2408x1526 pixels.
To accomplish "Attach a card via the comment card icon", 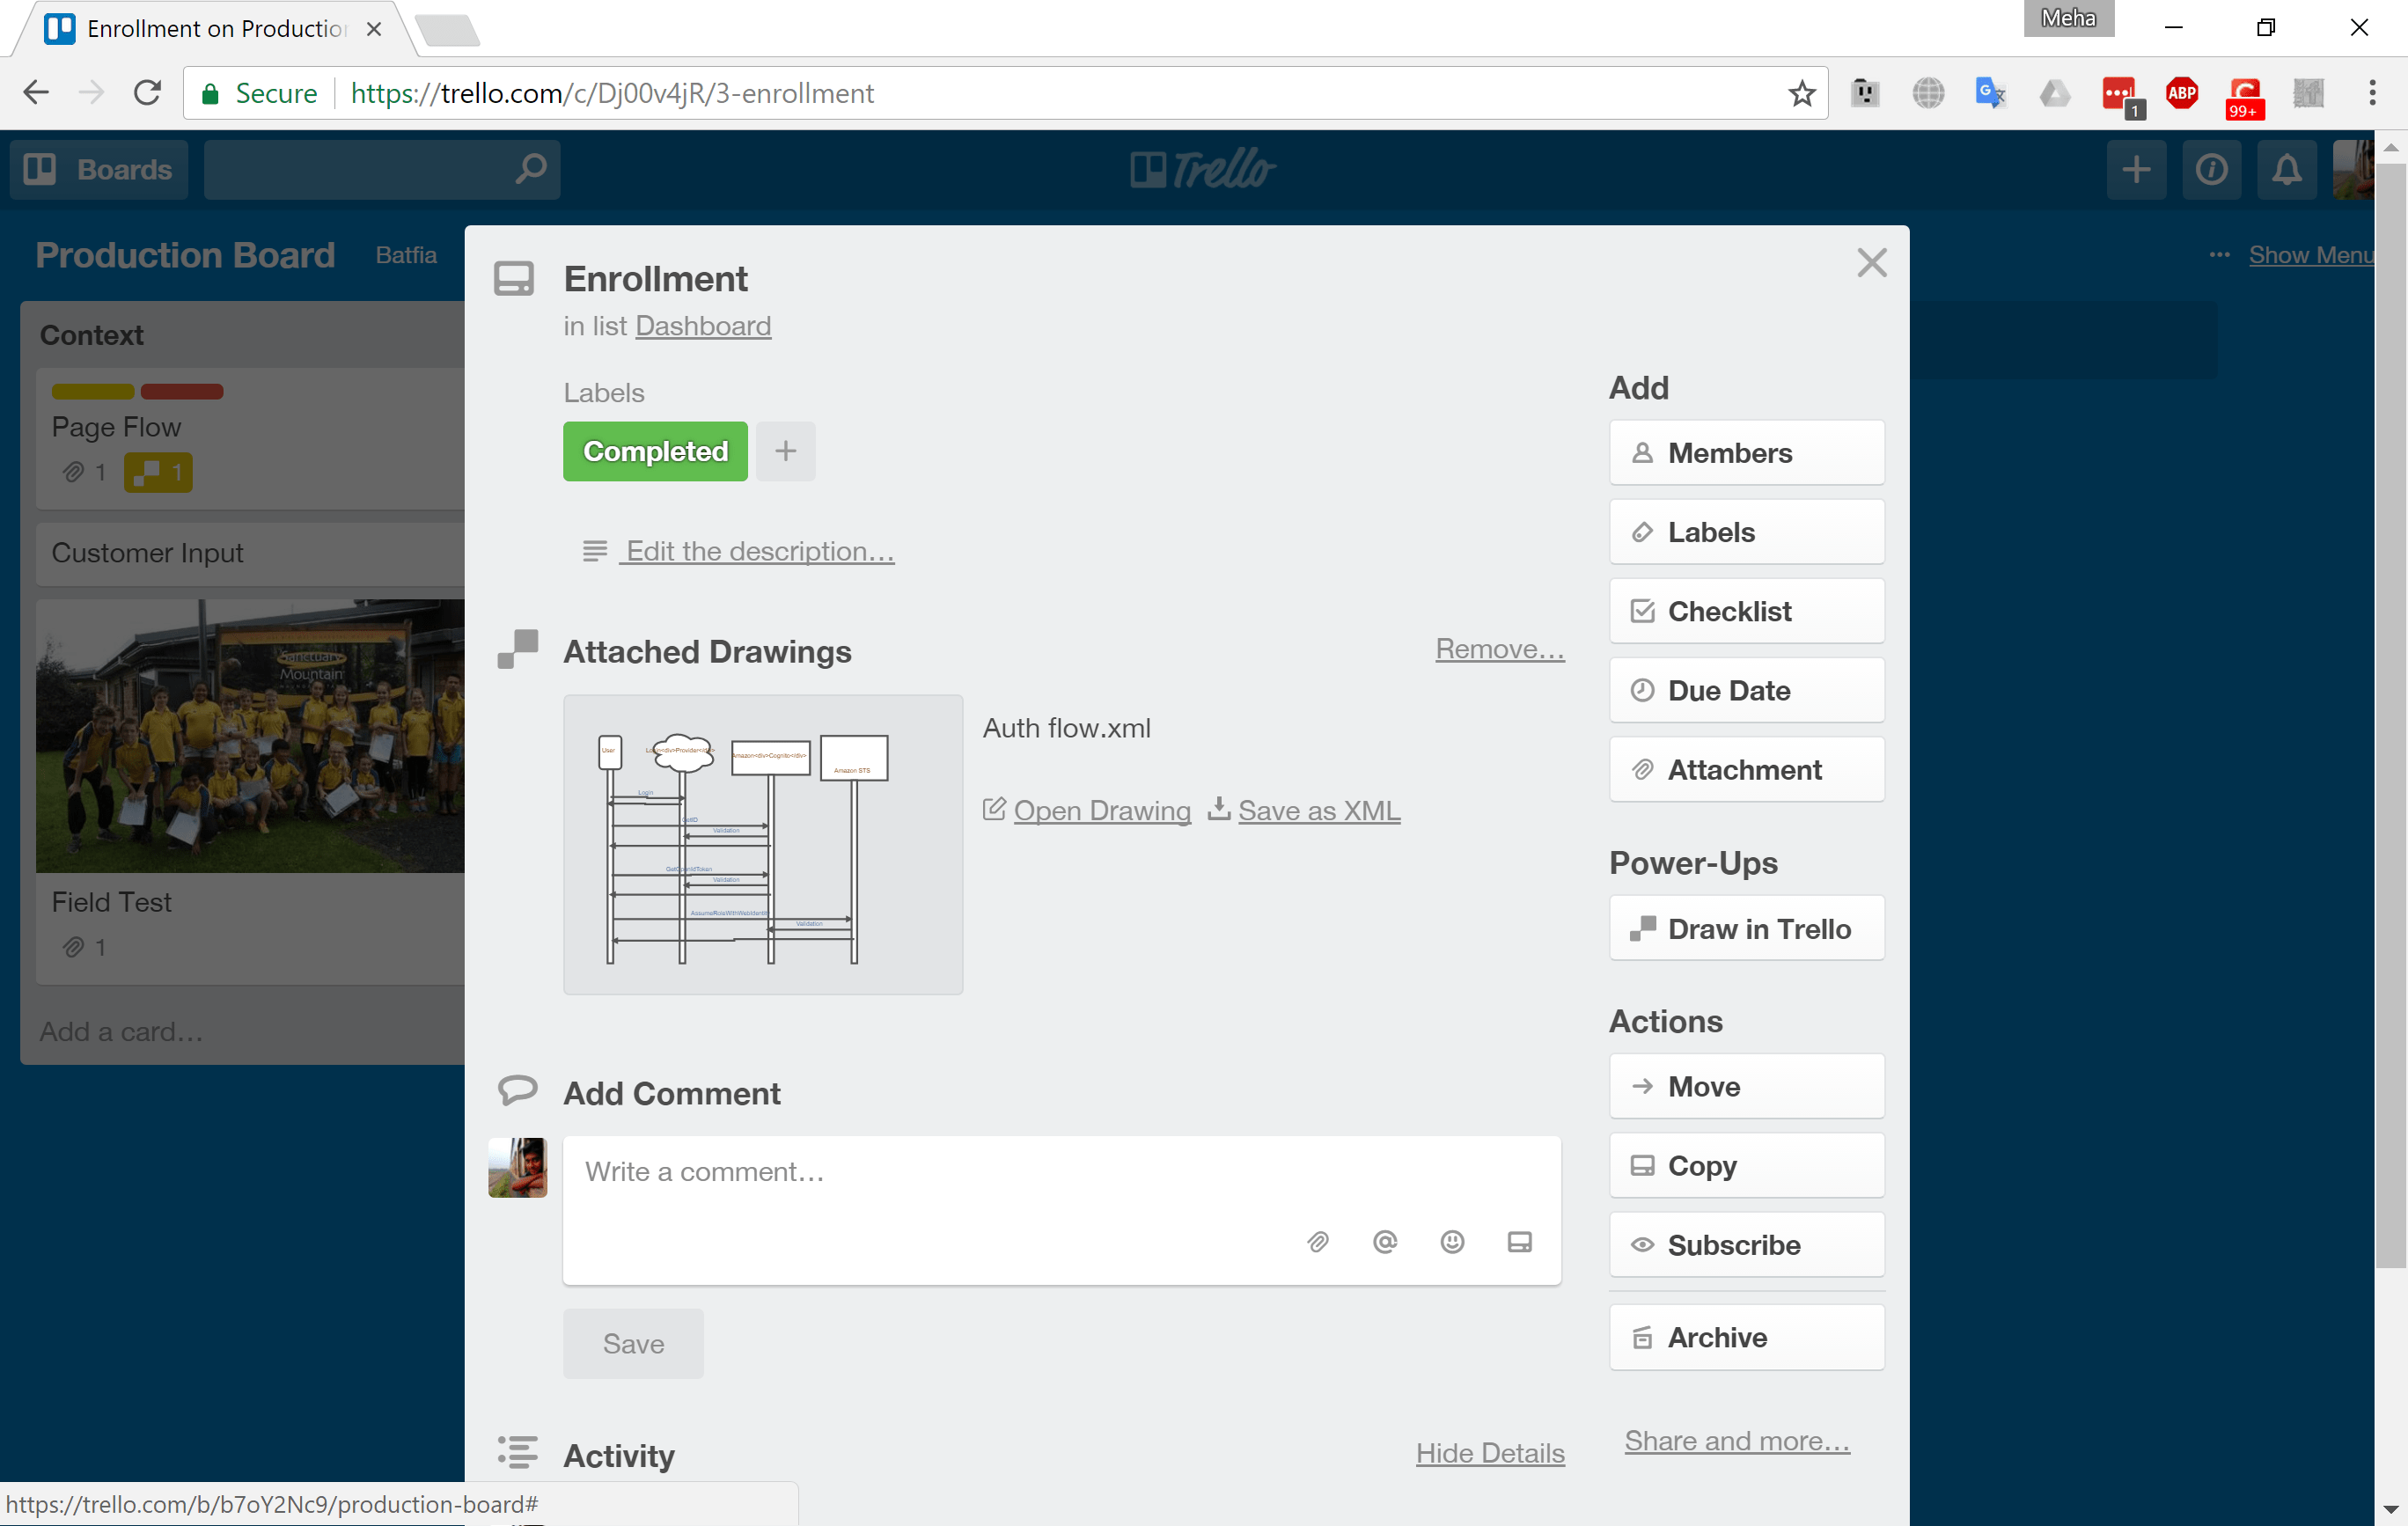I will coord(1520,1242).
